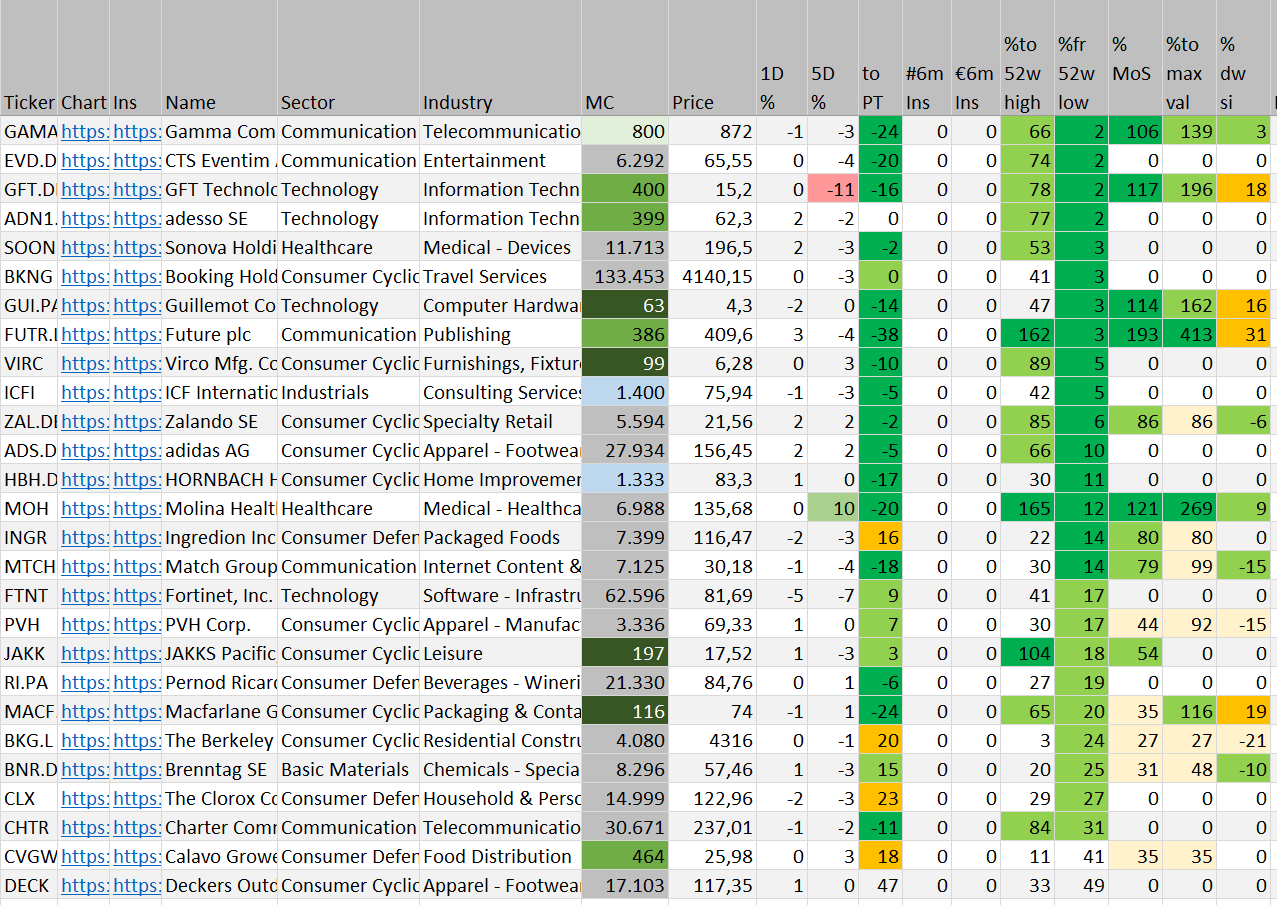Viewport: 1277px width, 905px height.
Task: Open the Ins link in the Zalando SE row
Action: point(136,422)
